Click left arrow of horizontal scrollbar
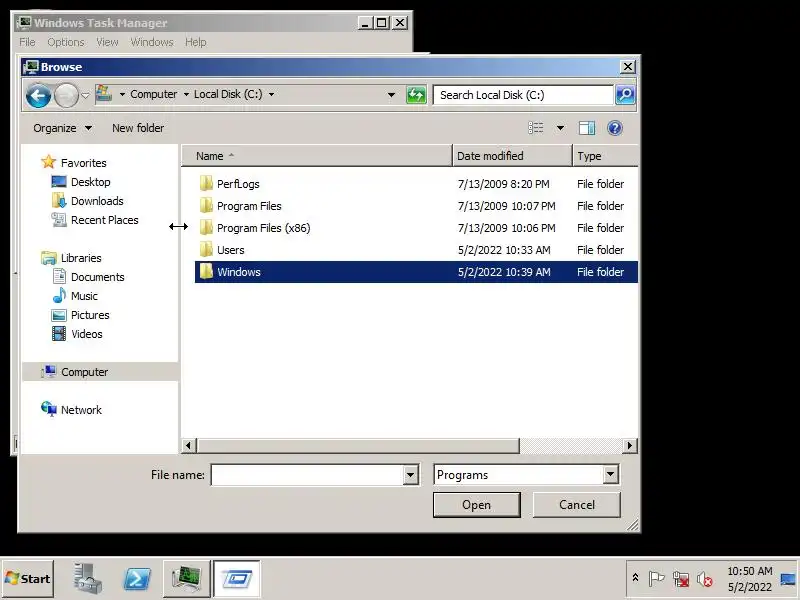This screenshot has height=600, width=800. (188, 445)
